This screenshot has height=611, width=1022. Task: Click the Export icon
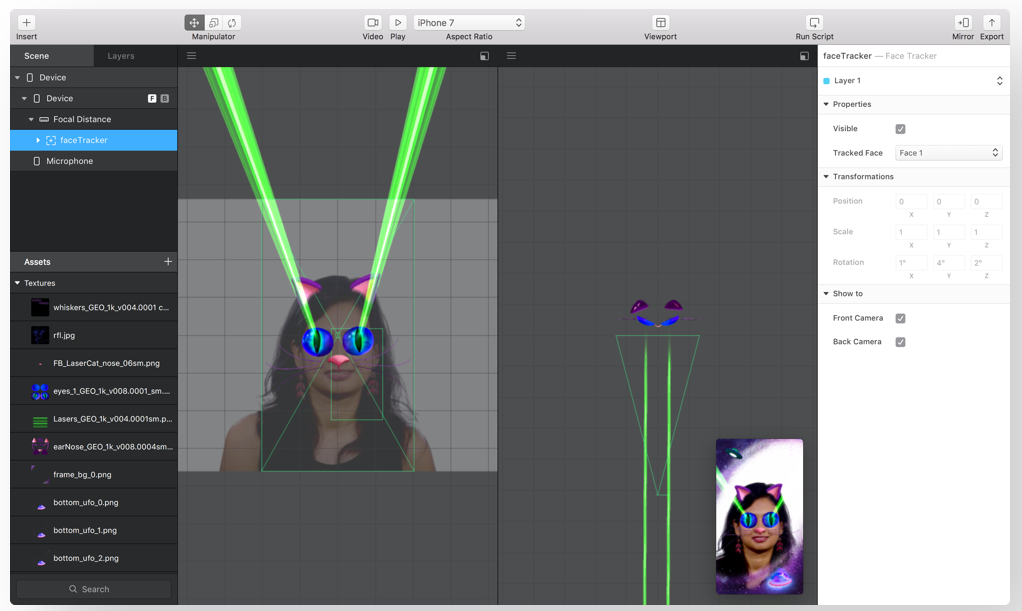click(x=991, y=22)
